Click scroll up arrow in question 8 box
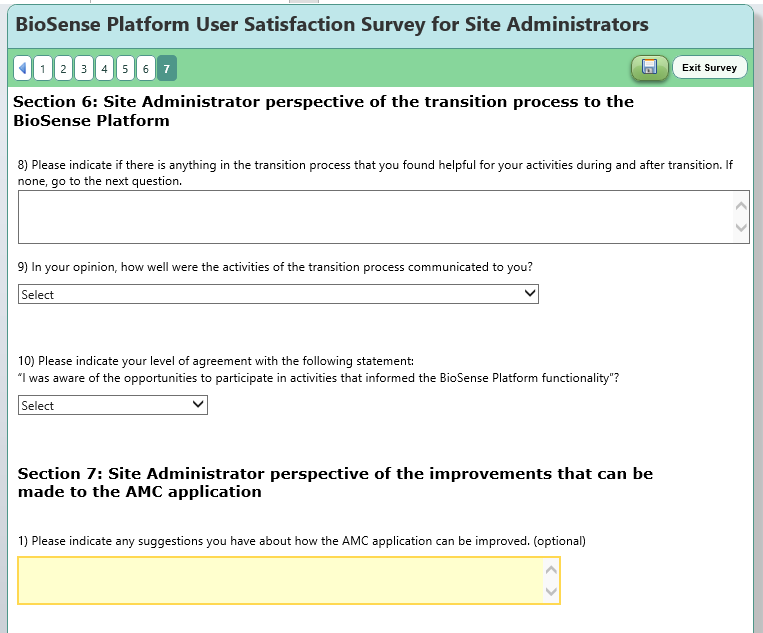Screen dimensions: 763x633 (741, 206)
